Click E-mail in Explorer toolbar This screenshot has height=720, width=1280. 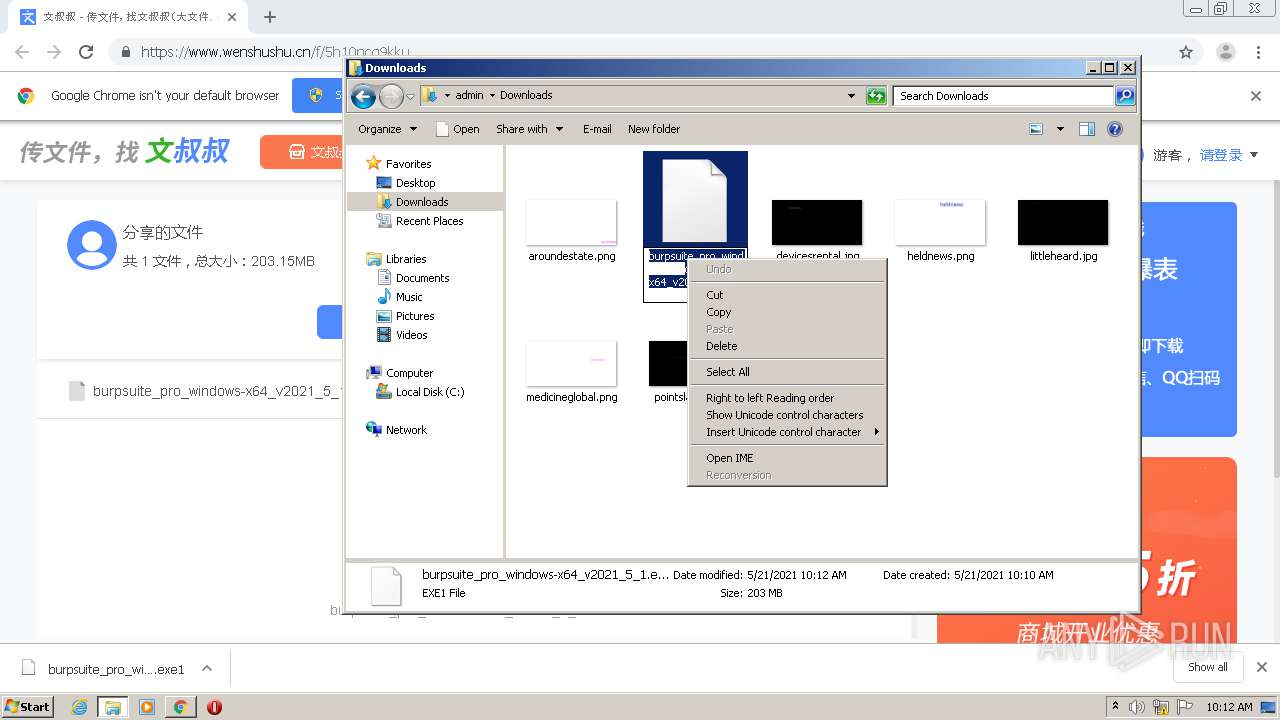click(597, 129)
